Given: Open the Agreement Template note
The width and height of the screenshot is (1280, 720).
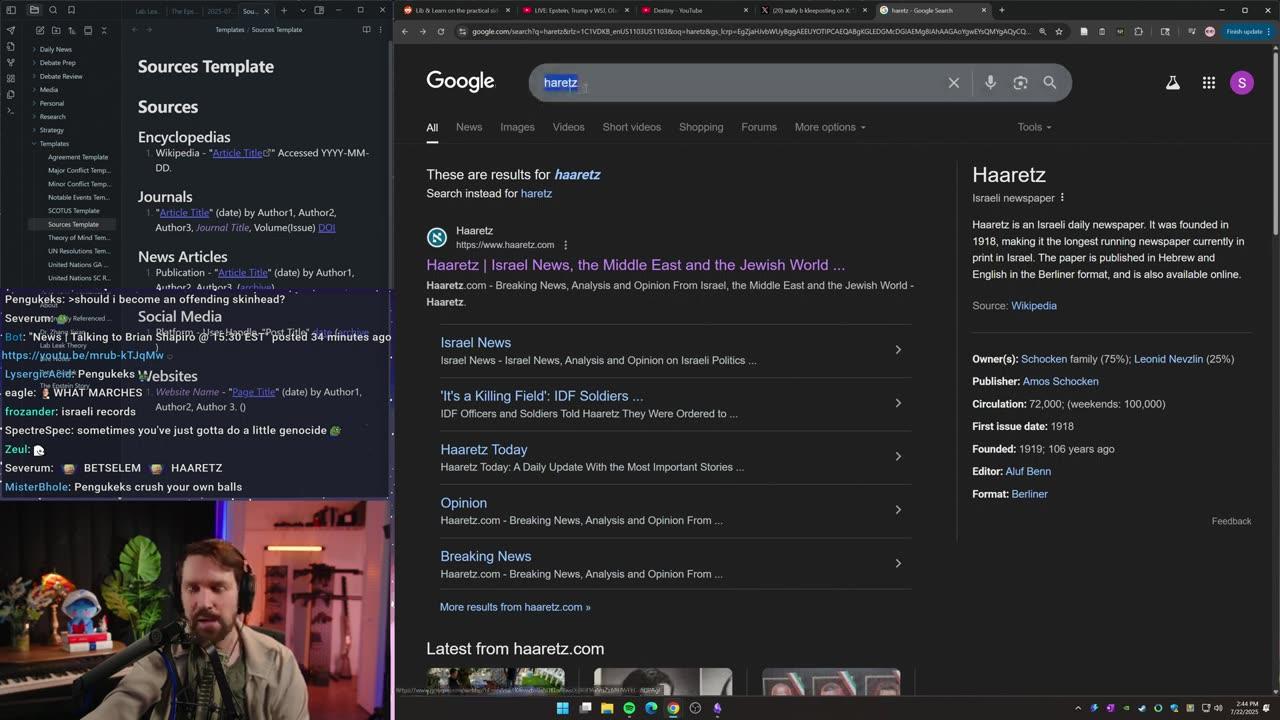Looking at the screenshot, I should (78, 157).
